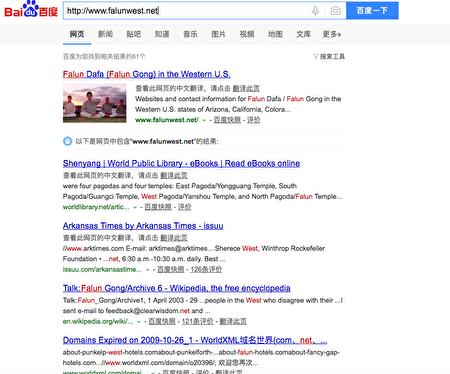
Task: Click 评价 for the falunwest result
Action: click(x=253, y=120)
